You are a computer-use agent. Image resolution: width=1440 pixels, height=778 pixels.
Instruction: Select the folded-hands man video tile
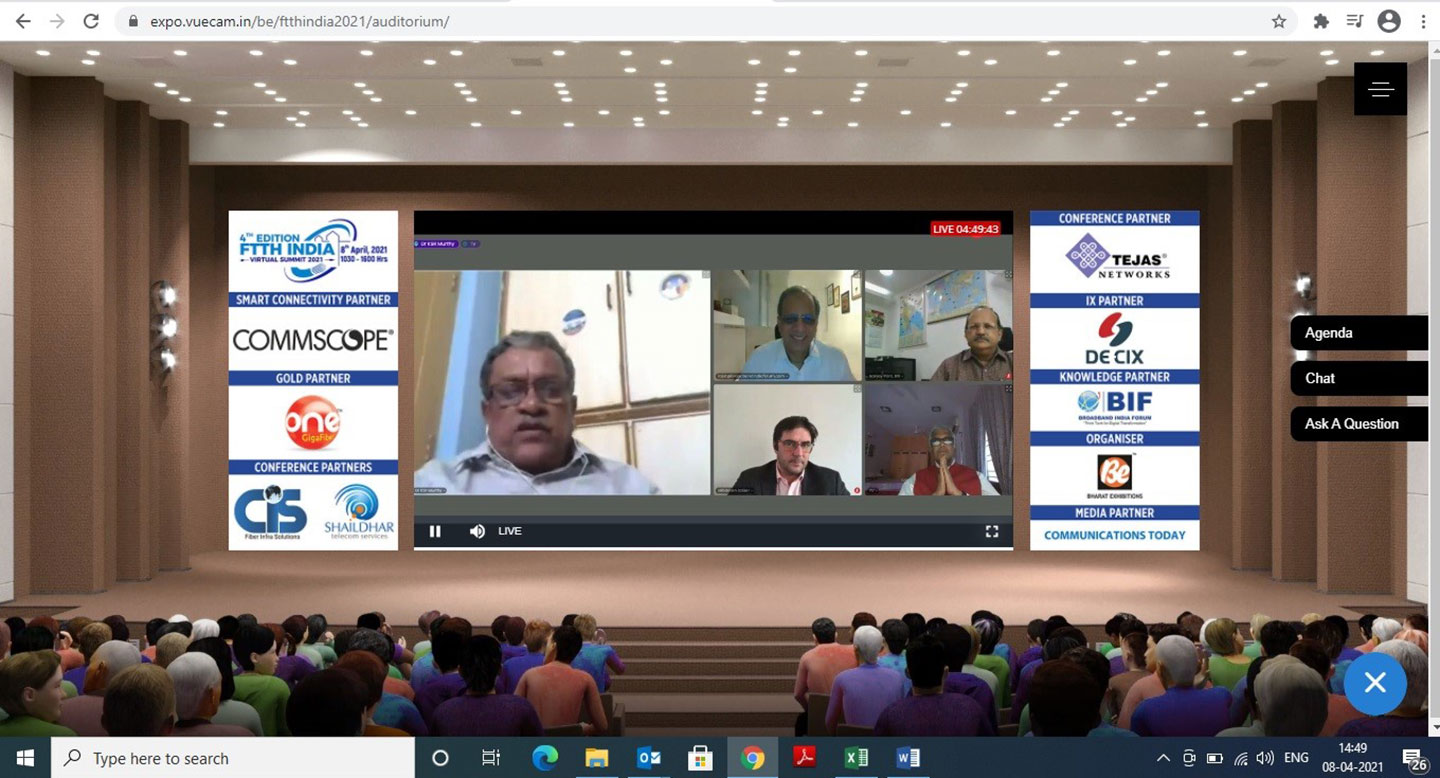click(938, 440)
